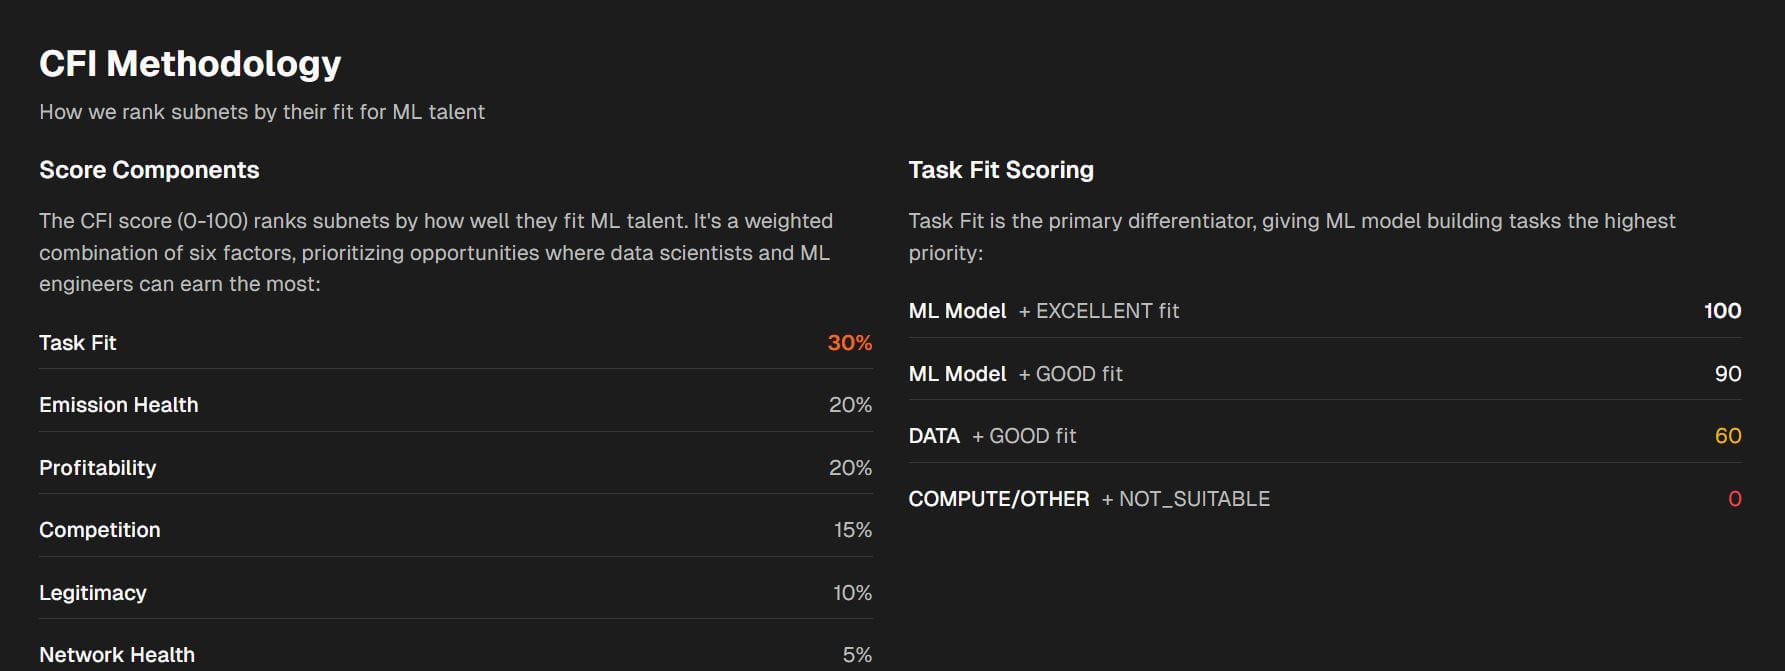This screenshot has width=1785, height=671.
Task: Click the Competition row label
Action: click(100, 530)
